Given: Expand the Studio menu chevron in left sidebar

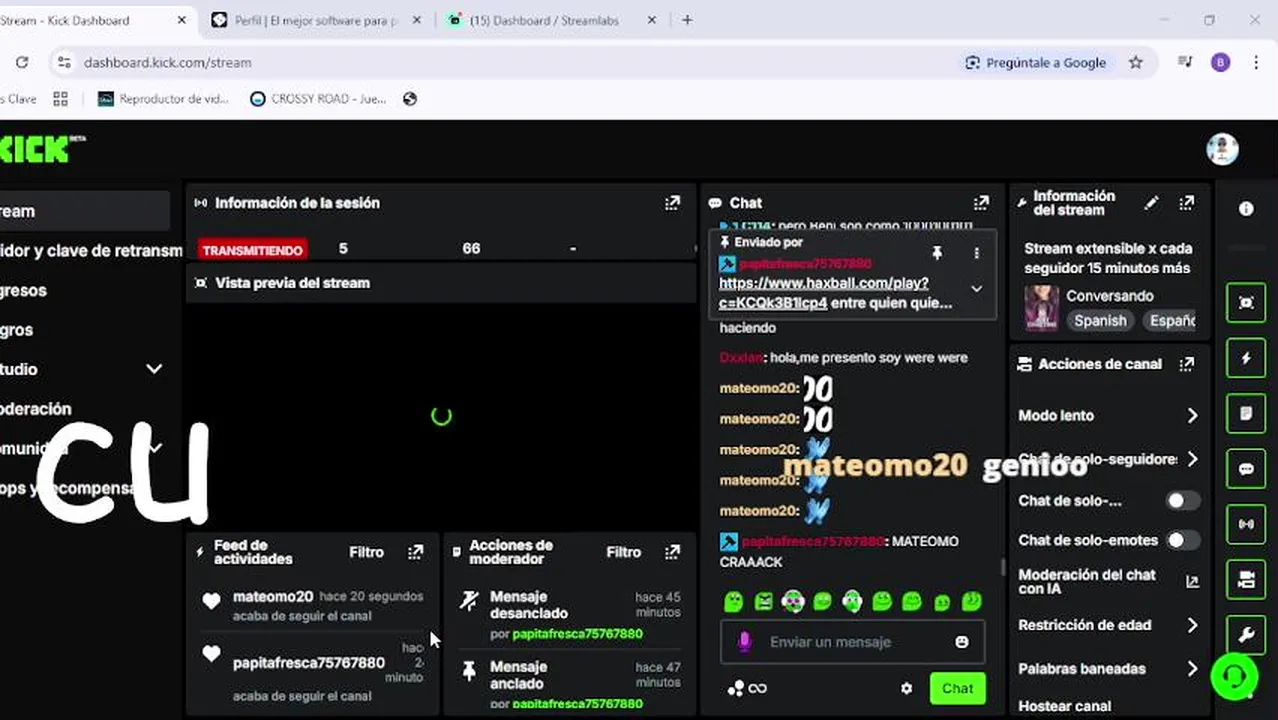Looking at the screenshot, I should click(154, 369).
